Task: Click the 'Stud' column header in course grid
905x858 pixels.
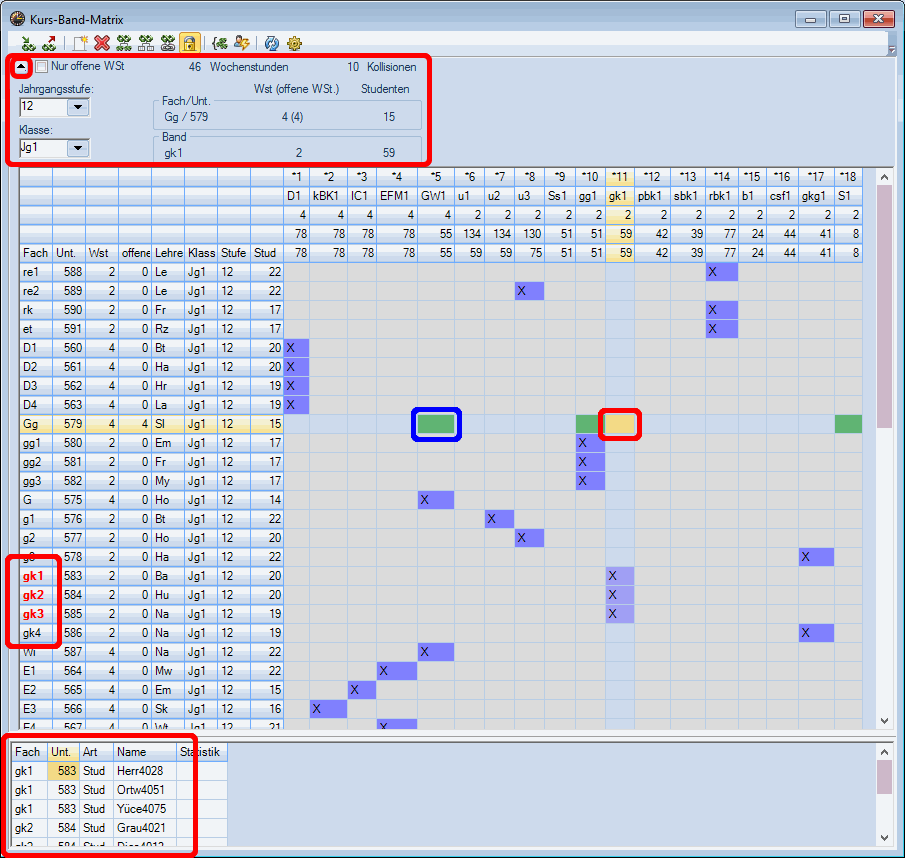Action: coord(265,253)
